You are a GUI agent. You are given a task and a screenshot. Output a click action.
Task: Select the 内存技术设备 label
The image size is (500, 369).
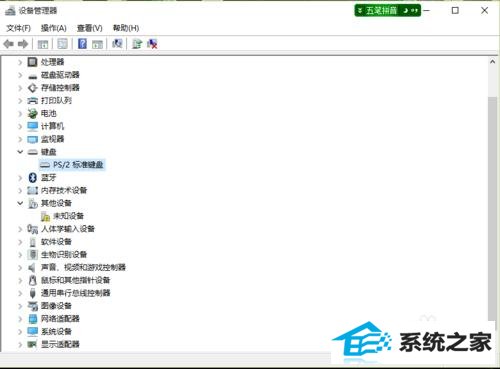pos(64,190)
